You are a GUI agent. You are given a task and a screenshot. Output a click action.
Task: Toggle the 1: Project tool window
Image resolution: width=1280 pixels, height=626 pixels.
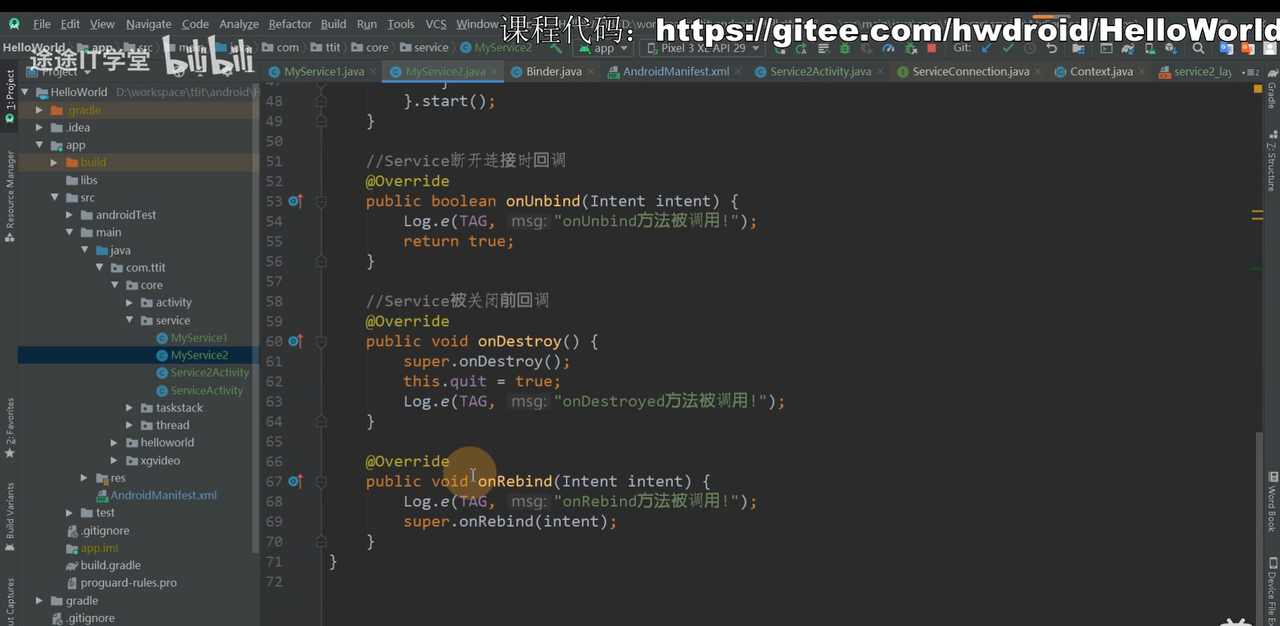(10, 96)
